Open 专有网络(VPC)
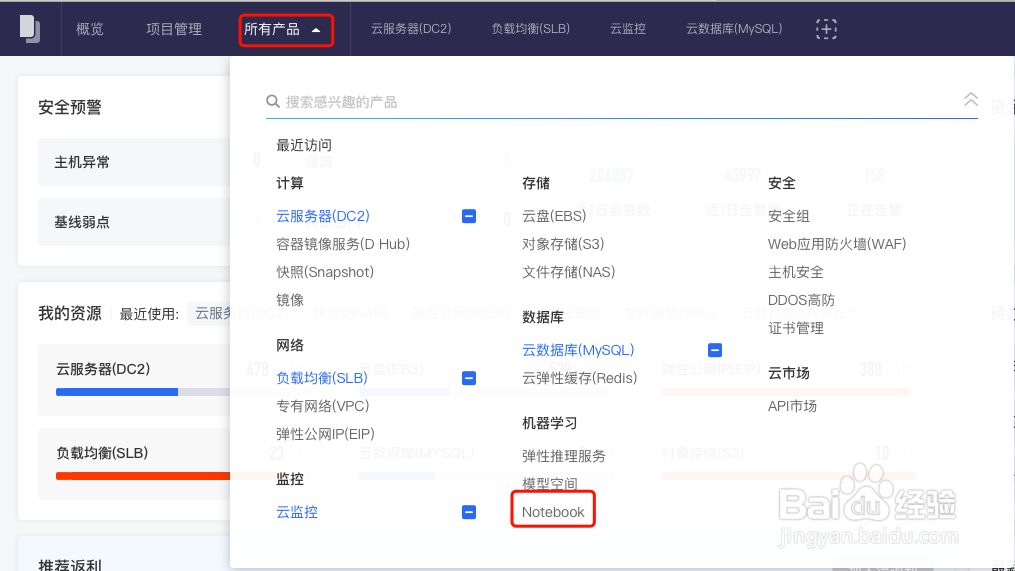 pos(322,406)
